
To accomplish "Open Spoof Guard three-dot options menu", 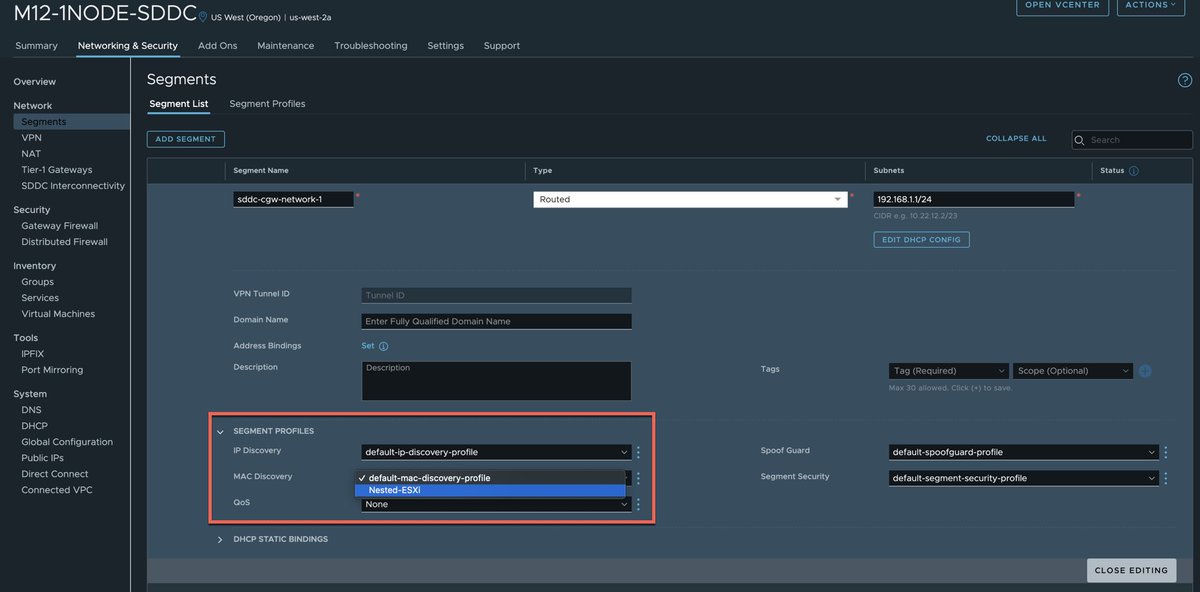I will (1165, 452).
